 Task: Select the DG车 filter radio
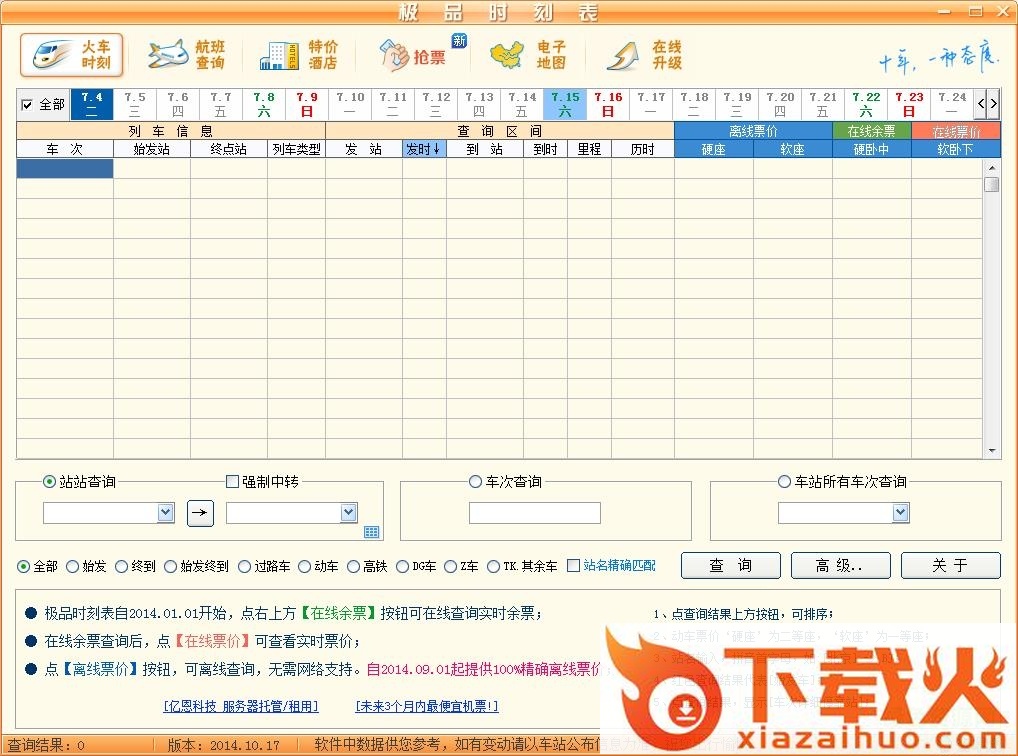tap(403, 566)
